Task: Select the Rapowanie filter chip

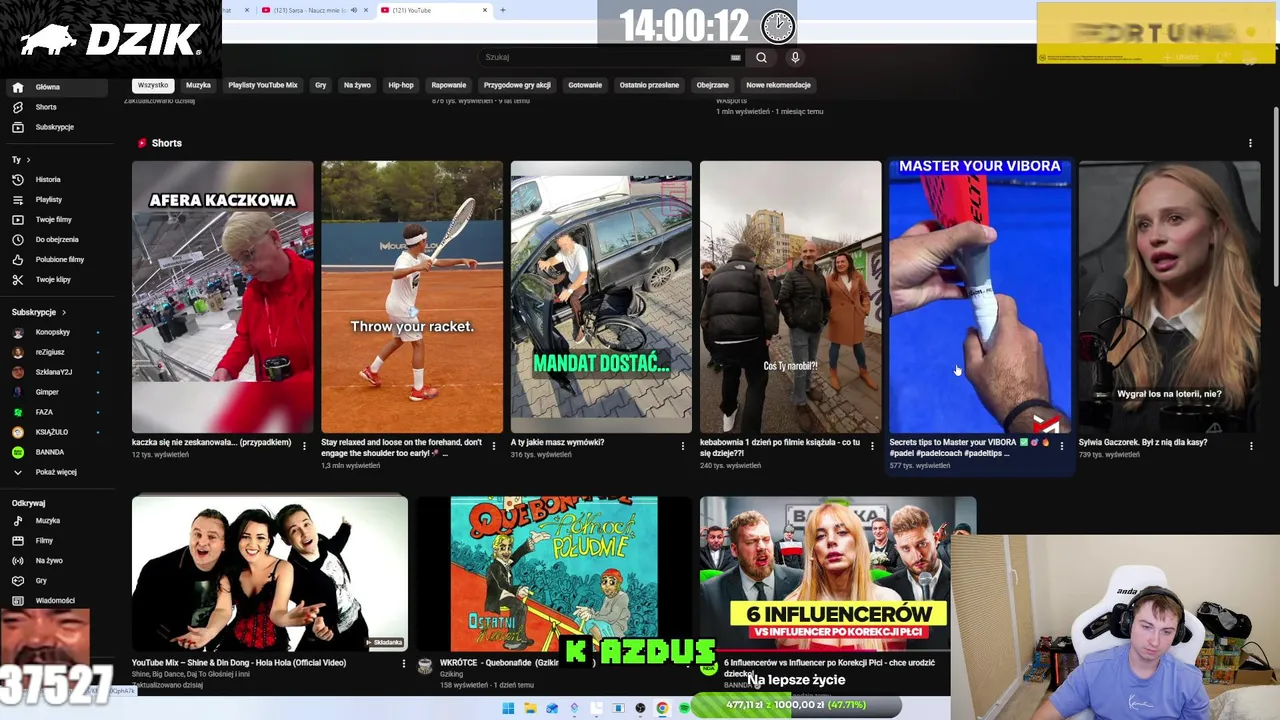Action: (x=449, y=85)
